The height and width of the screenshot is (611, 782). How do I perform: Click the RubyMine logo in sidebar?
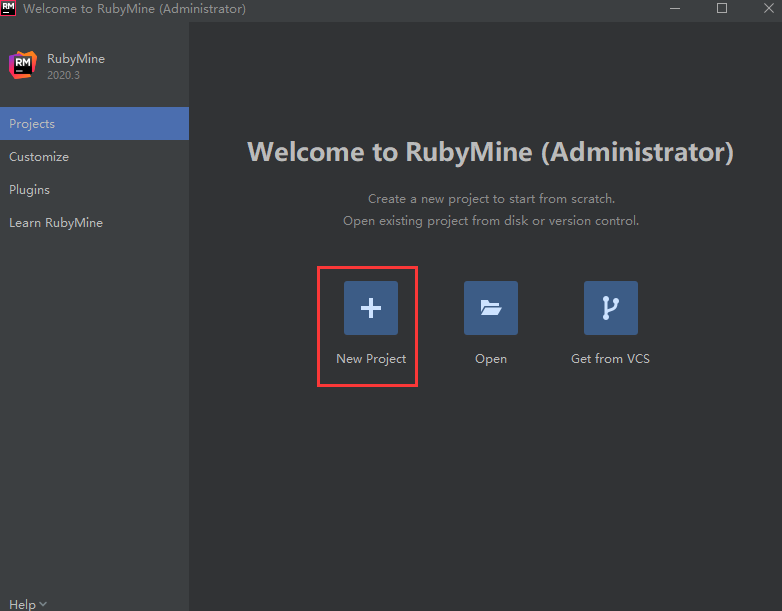(x=22, y=65)
